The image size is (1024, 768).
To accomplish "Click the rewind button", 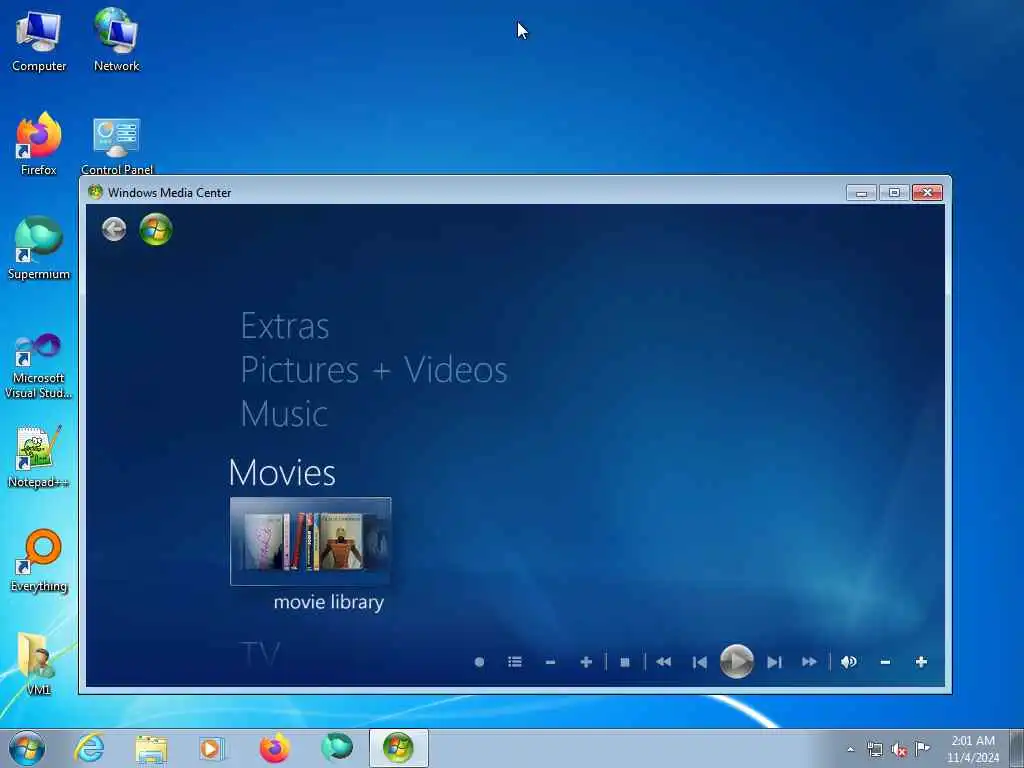I will [x=664, y=662].
